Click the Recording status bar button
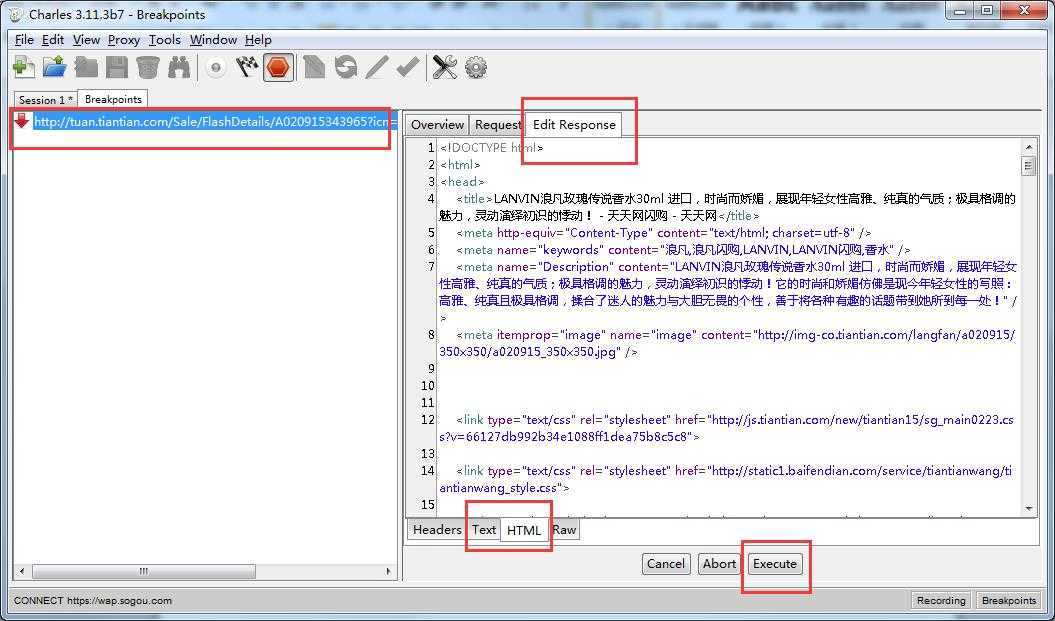This screenshot has width=1055, height=621. 941,600
